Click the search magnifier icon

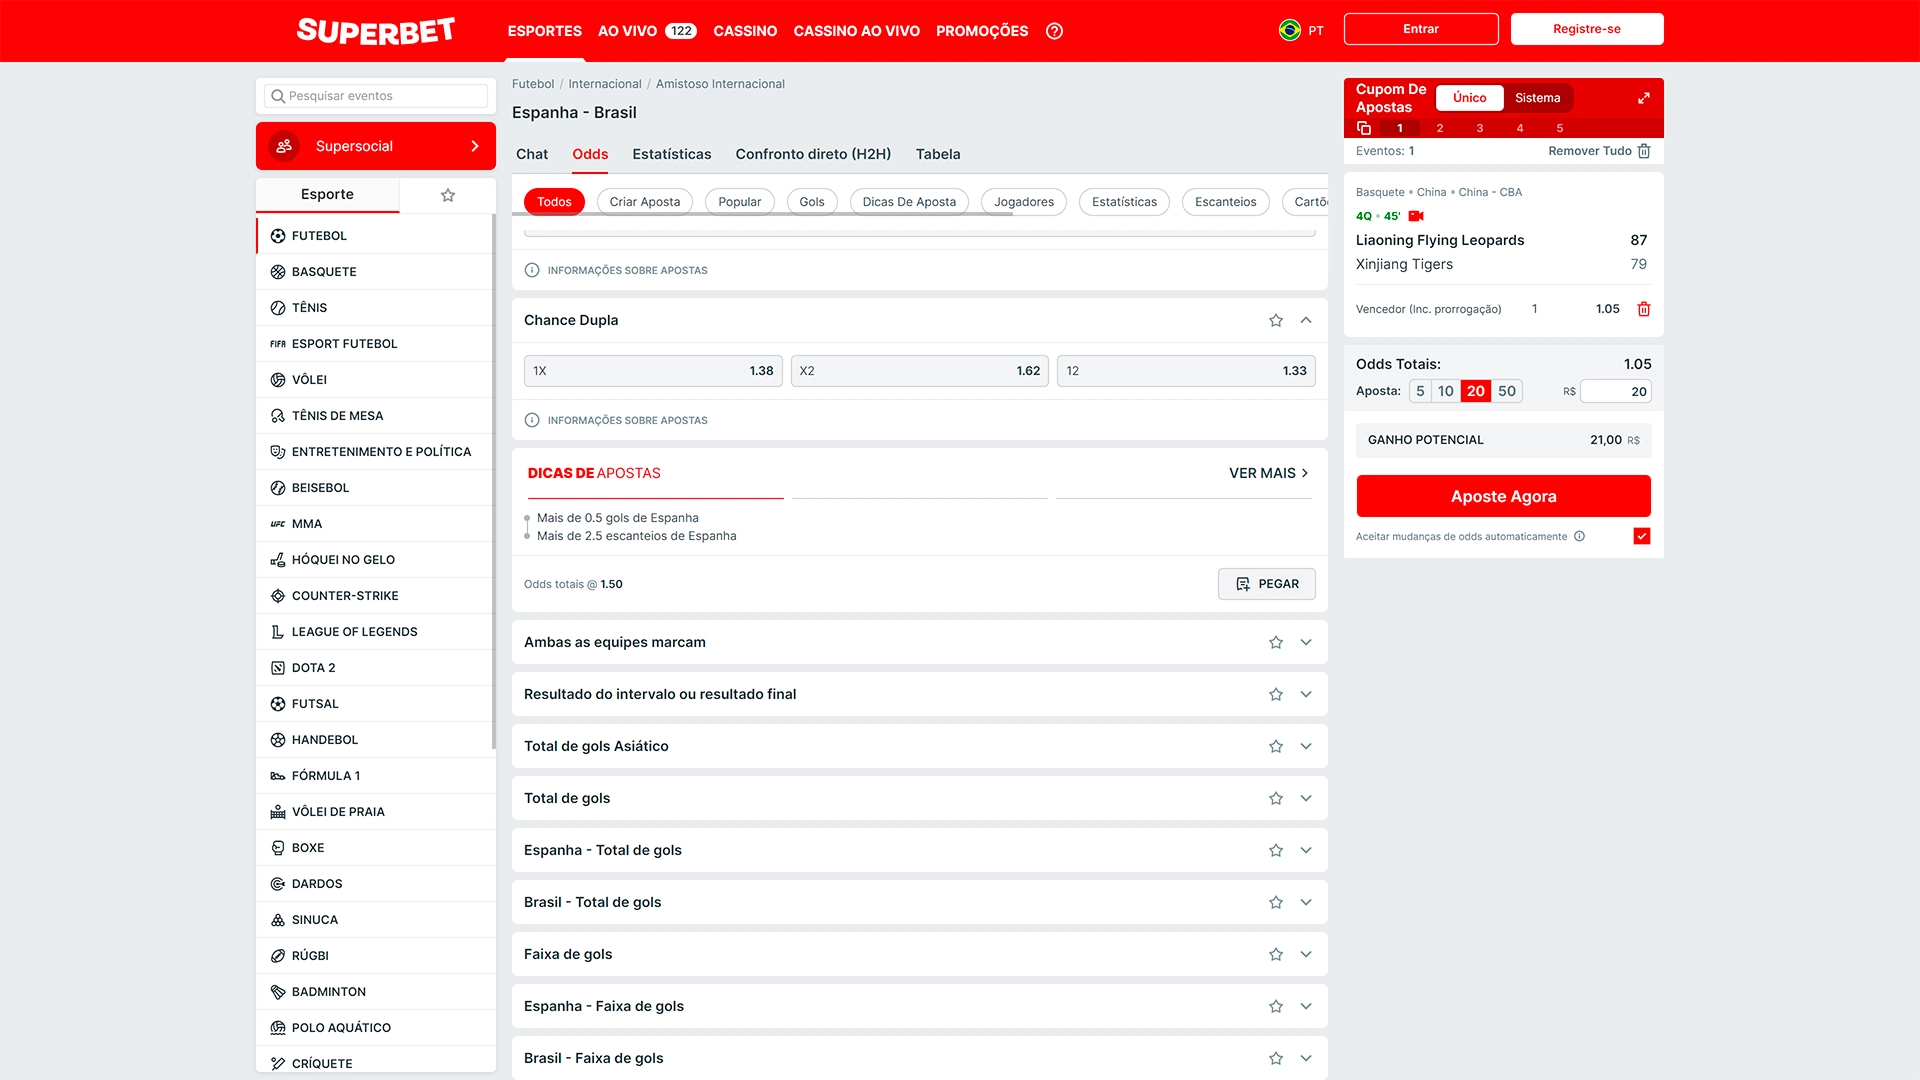pos(278,96)
